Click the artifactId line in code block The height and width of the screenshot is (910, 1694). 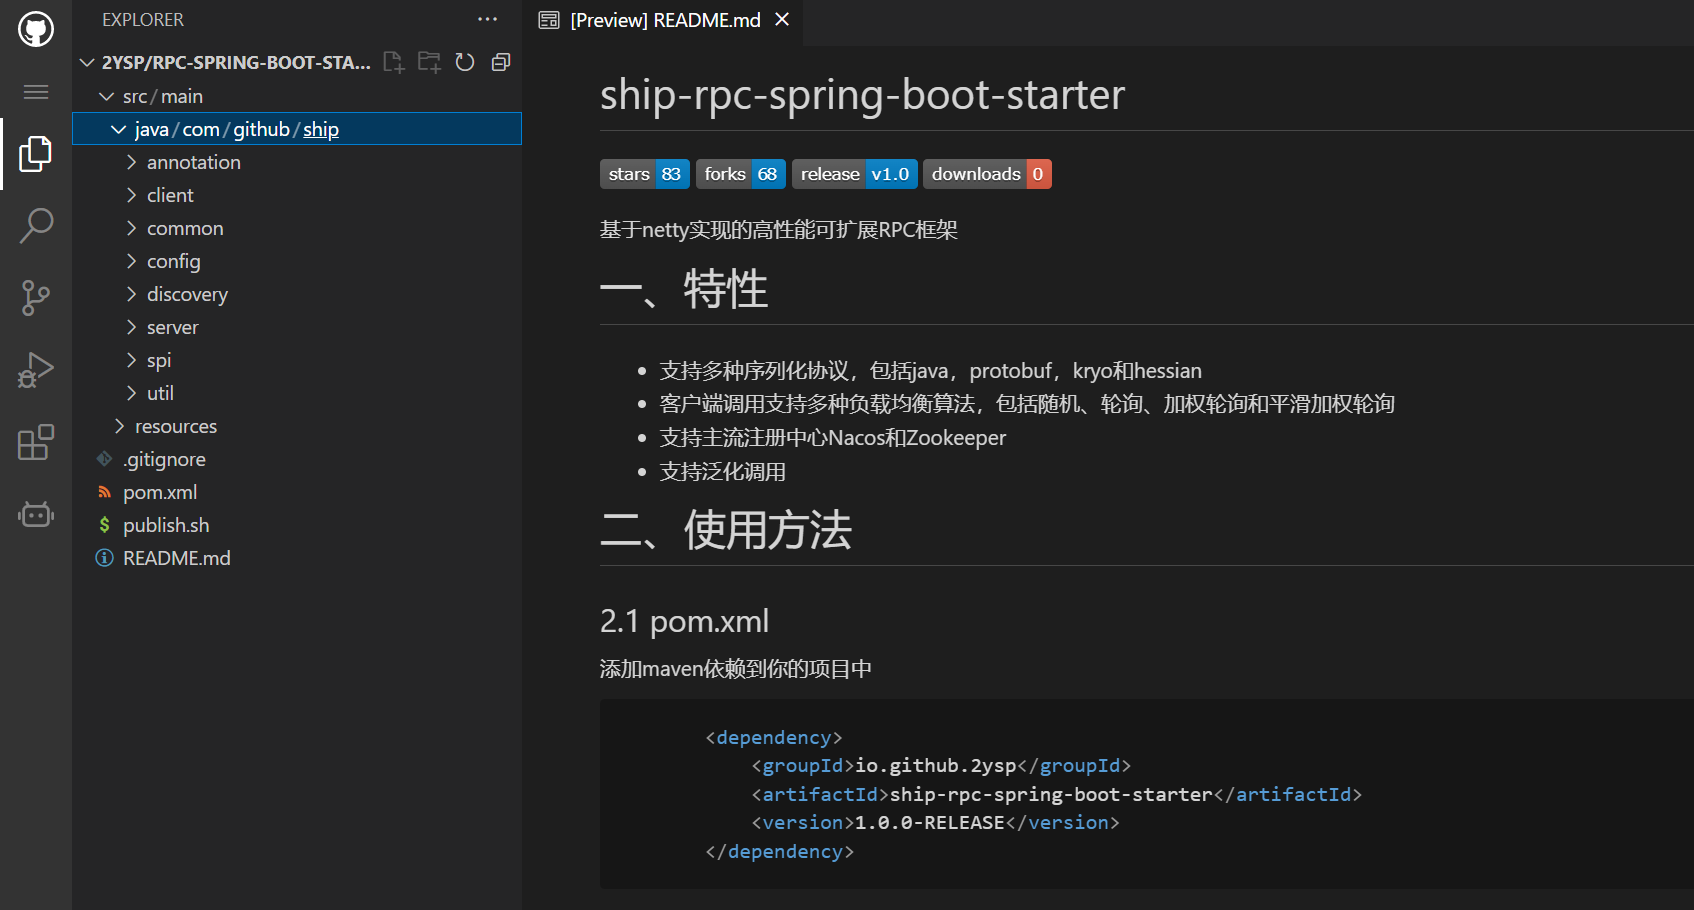[1056, 794]
